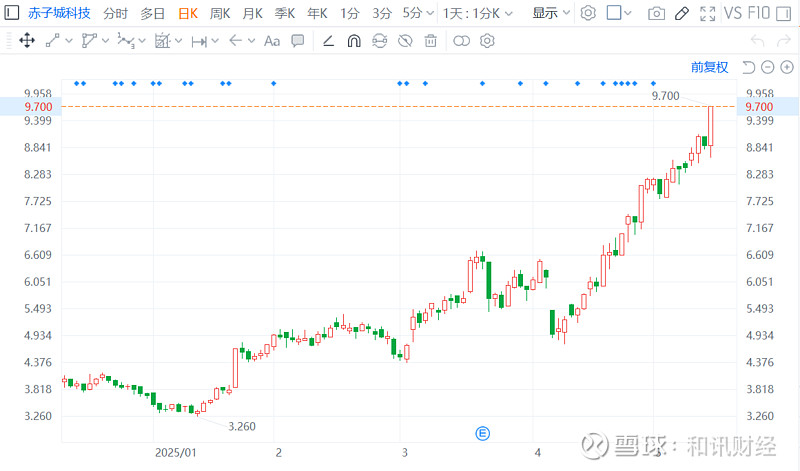This screenshot has width=800, height=471.
Task: Open drawing toolbar settings gear
Action: pyautogui.click(x=487, y=41)
